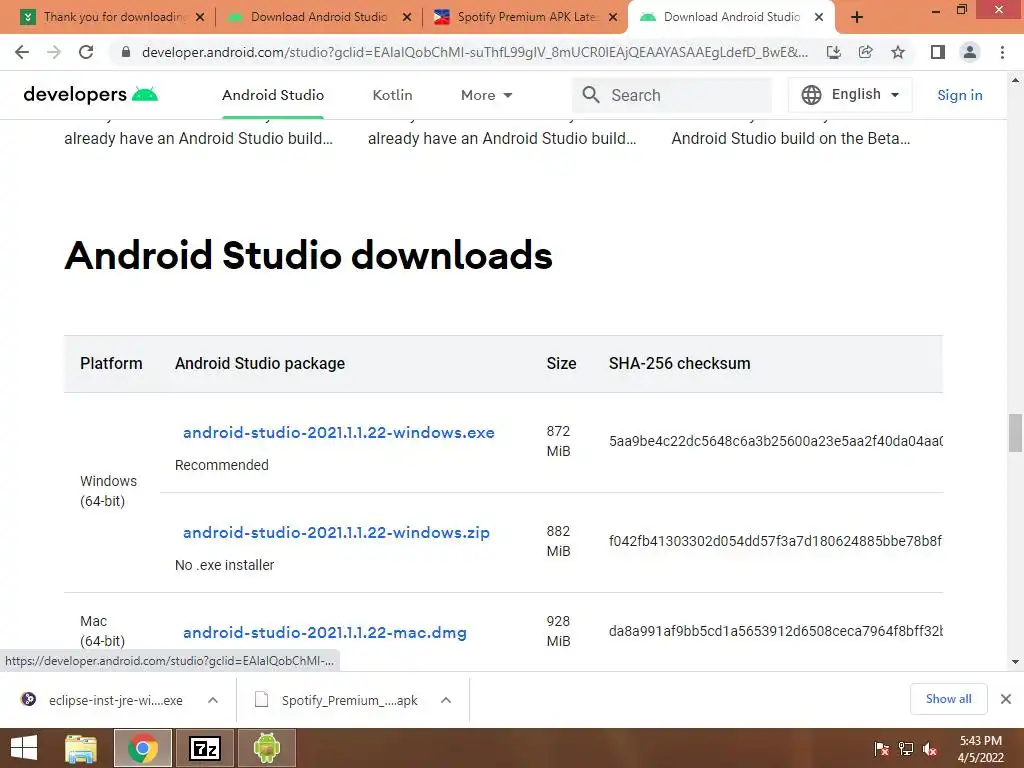1024x768 pixels.
Task: Click the page vertical scrollbar thumb
Action: (x=1015, y=432)
